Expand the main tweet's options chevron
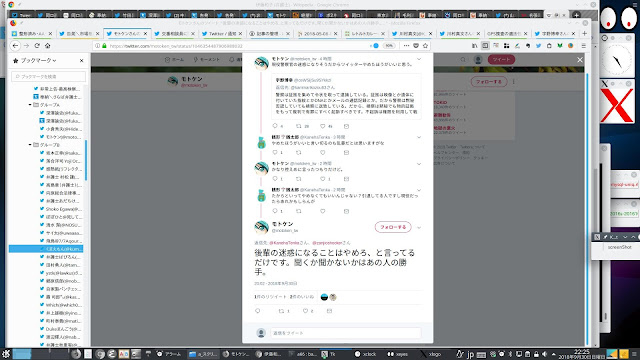This screenshot has width=640, height=360. pyautogui.click(x=419, y=227)
